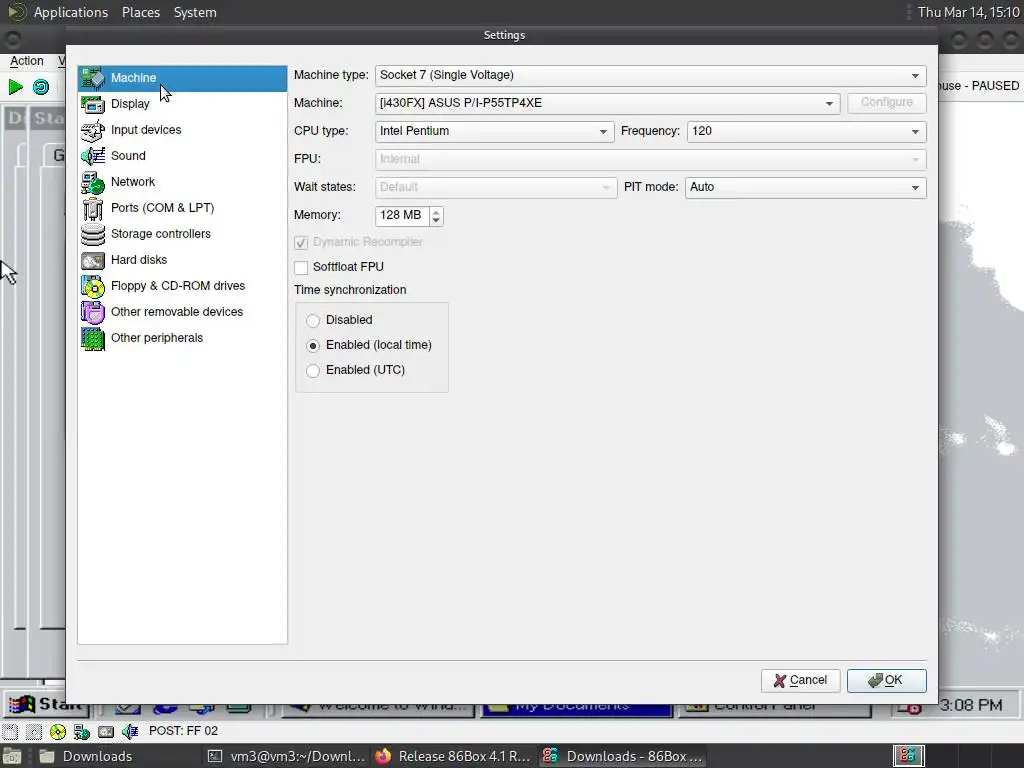Click the show desktop icon in bottom panel
Screen dimensions: 1024x768
12,756
